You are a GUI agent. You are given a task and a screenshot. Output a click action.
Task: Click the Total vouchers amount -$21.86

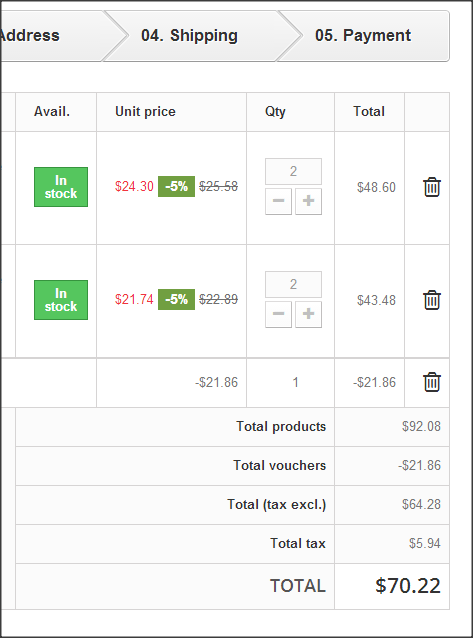pyautogui.click(x=419, y=465)
